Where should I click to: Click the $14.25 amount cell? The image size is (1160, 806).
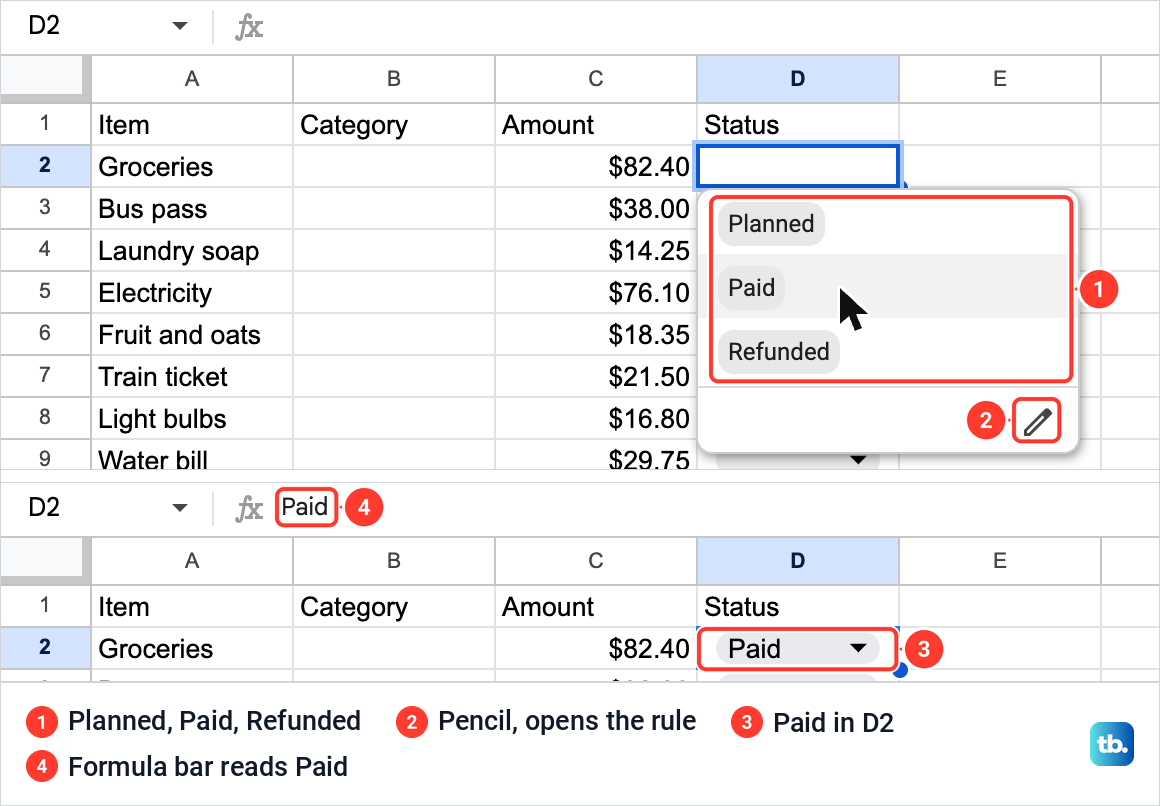point(596,250)
